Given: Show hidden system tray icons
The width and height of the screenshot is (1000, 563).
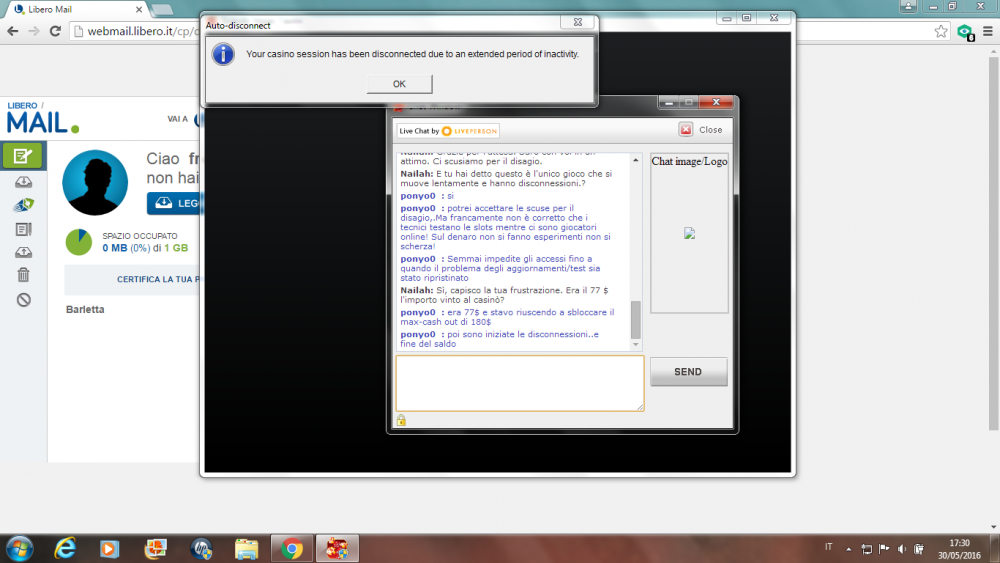Looking at the screenshot, I should (848, 548).
